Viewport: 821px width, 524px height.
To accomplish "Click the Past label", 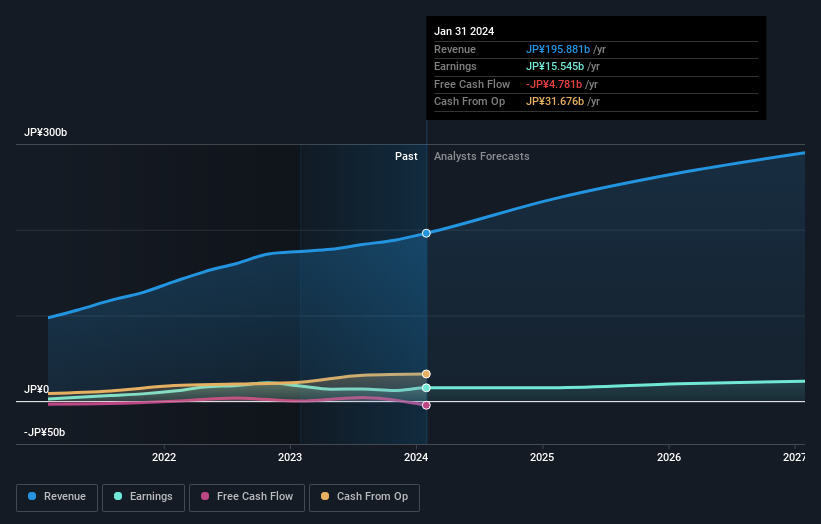I will click(406, 156).
